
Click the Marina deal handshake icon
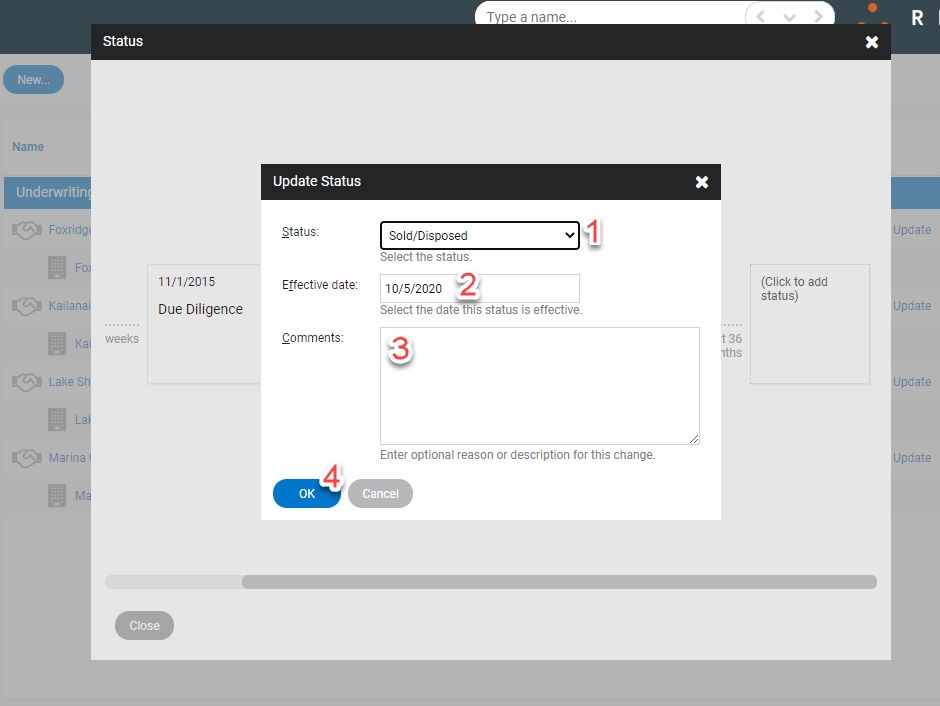click(x=27, y=458)
